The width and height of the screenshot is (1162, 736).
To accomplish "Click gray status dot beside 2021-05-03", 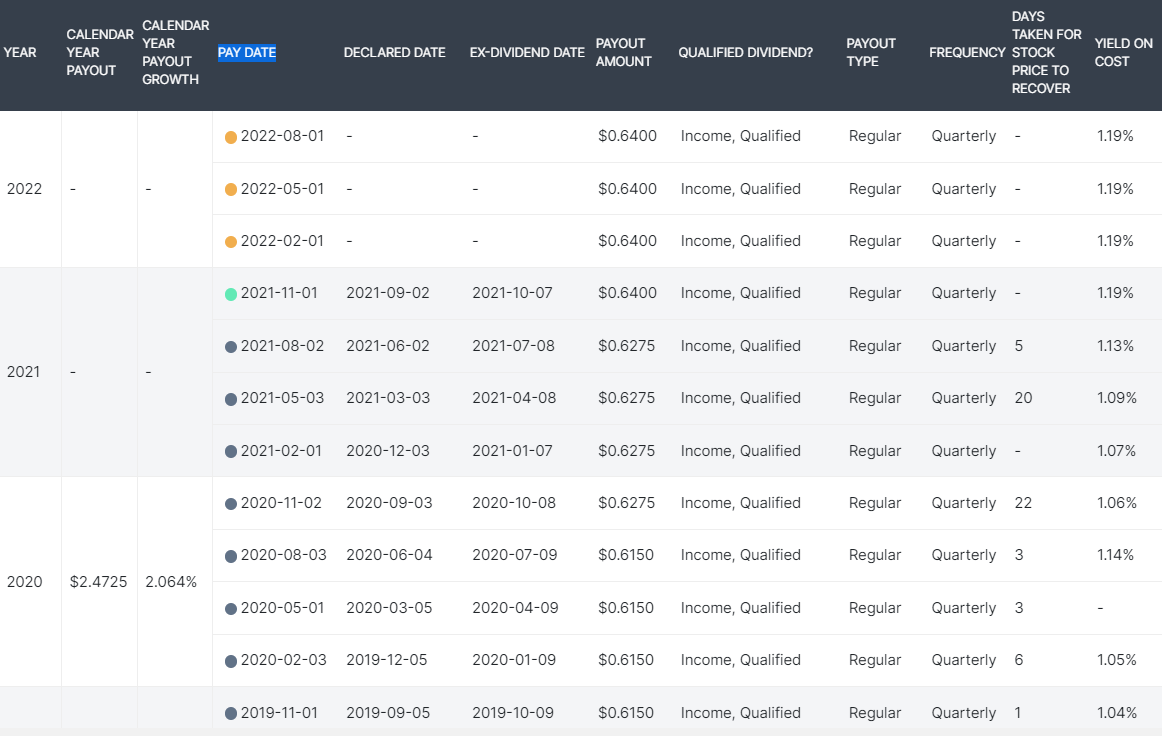I will [x=230, y=399].
